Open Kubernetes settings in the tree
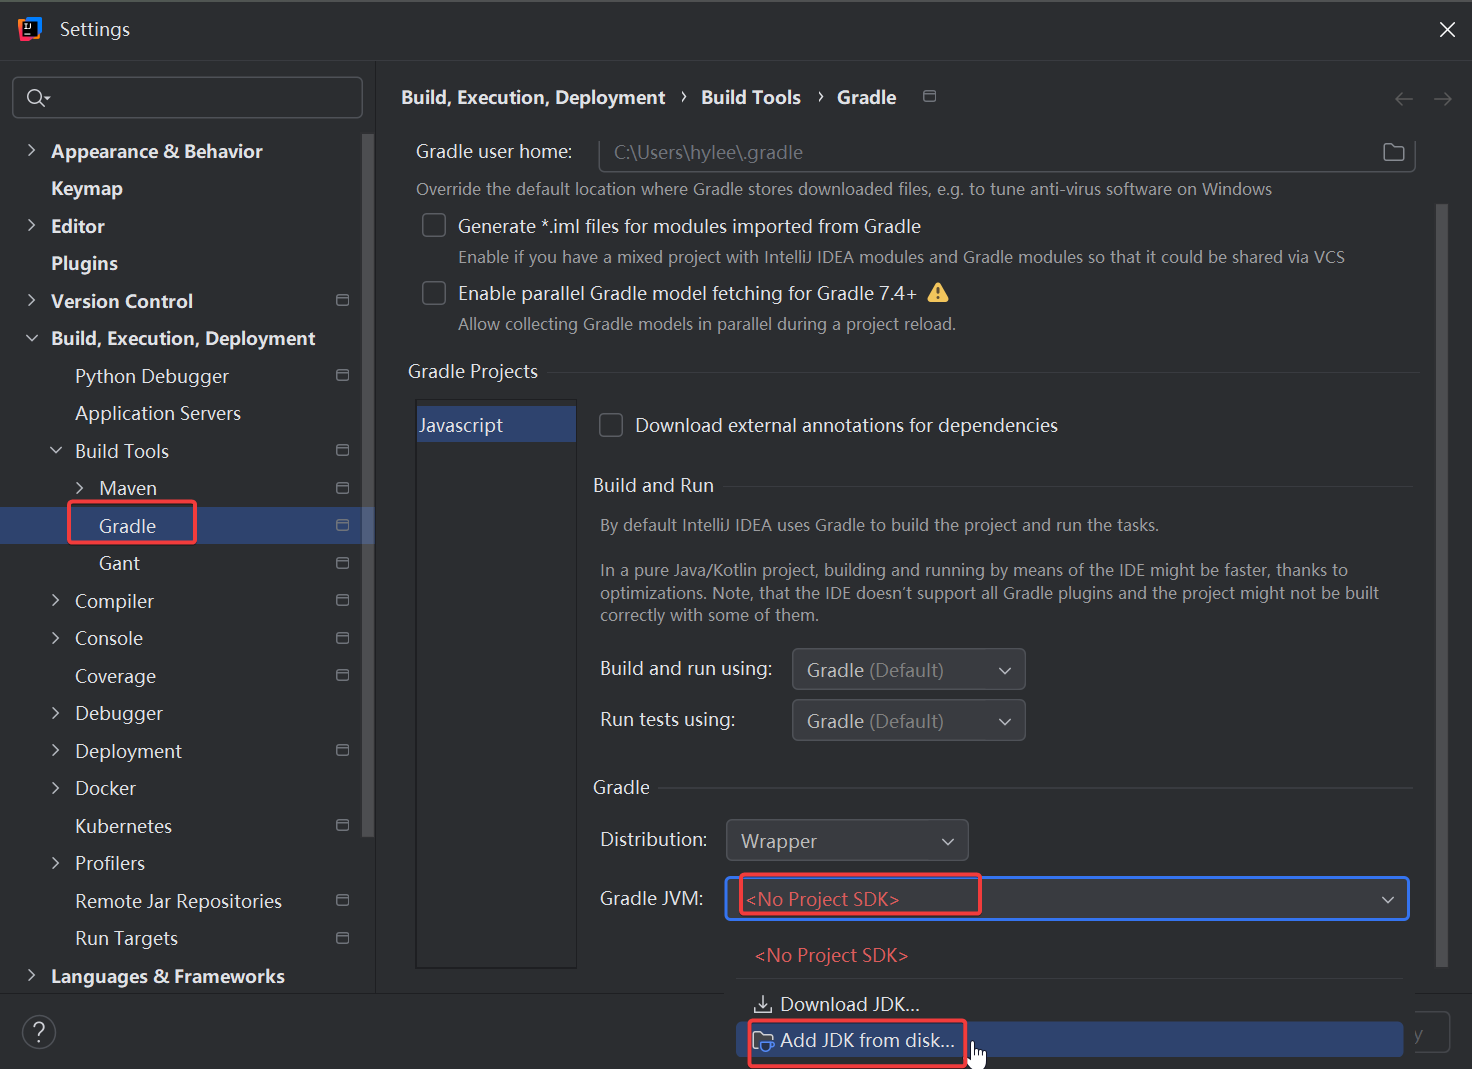This screenshot has width=1472, height=1069. (123, 826)
